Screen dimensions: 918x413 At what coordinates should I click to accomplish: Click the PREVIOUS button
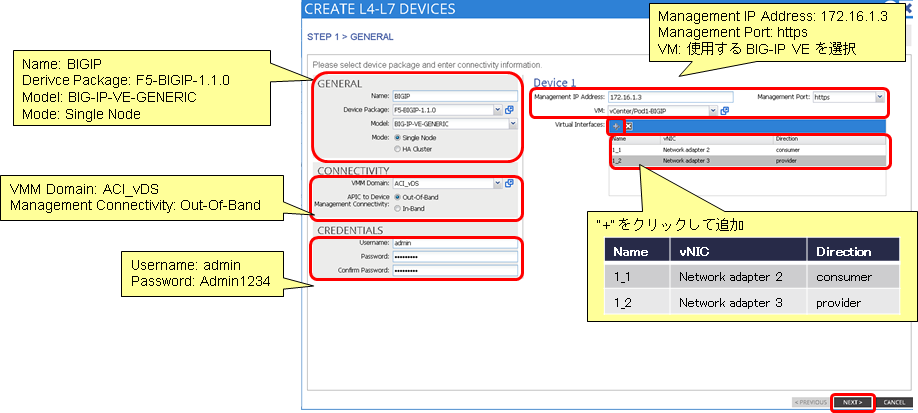pos(810,402)
